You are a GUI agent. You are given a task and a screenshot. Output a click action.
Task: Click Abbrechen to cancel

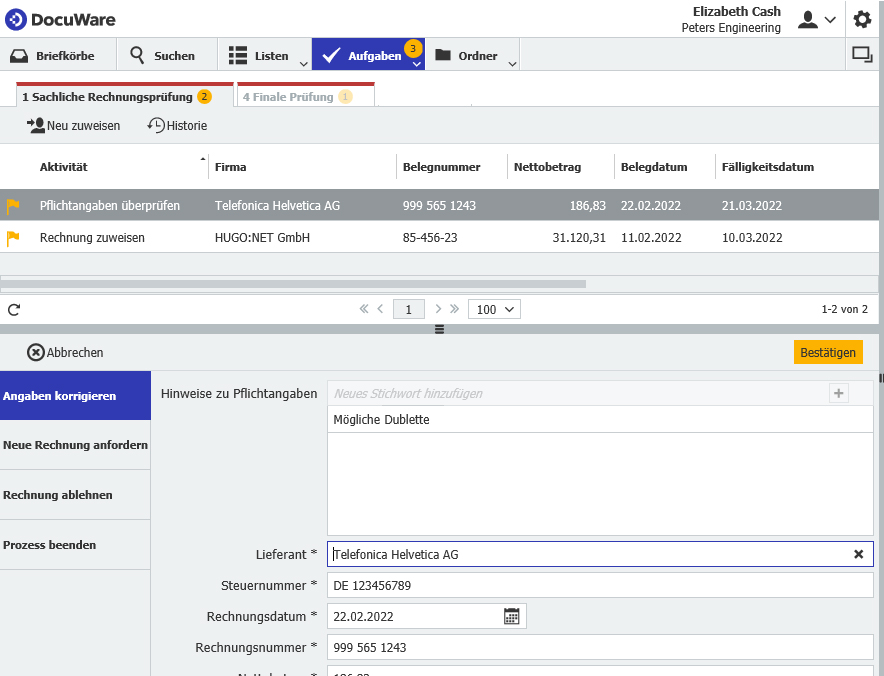65,352
